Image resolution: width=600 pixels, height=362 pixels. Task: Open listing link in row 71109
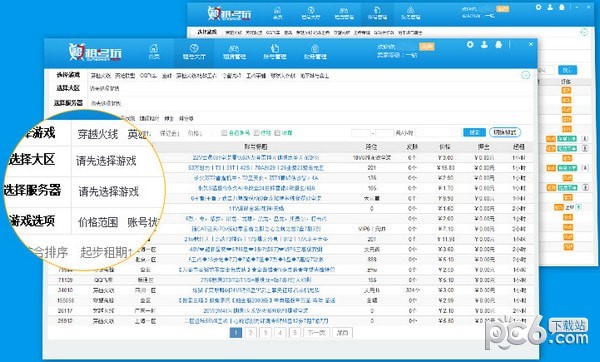(x=256, y=280)
